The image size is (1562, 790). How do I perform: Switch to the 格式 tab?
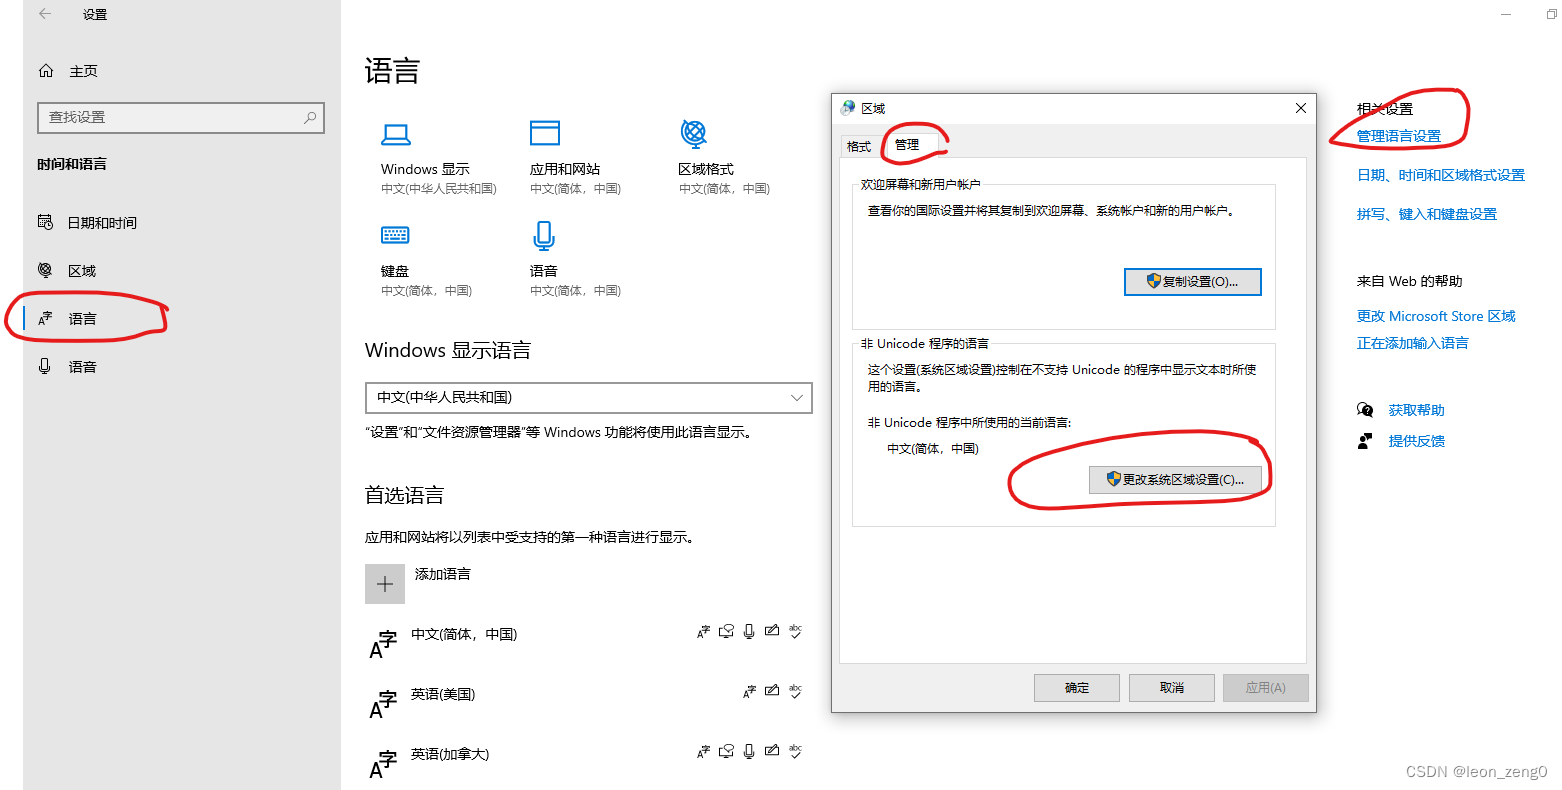[x=859, y=146]
